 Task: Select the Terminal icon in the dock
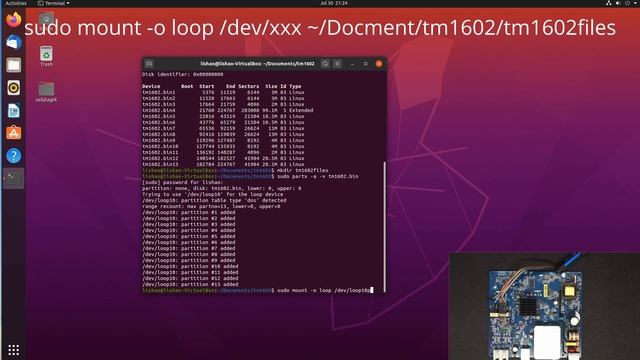tap(13, 178)
